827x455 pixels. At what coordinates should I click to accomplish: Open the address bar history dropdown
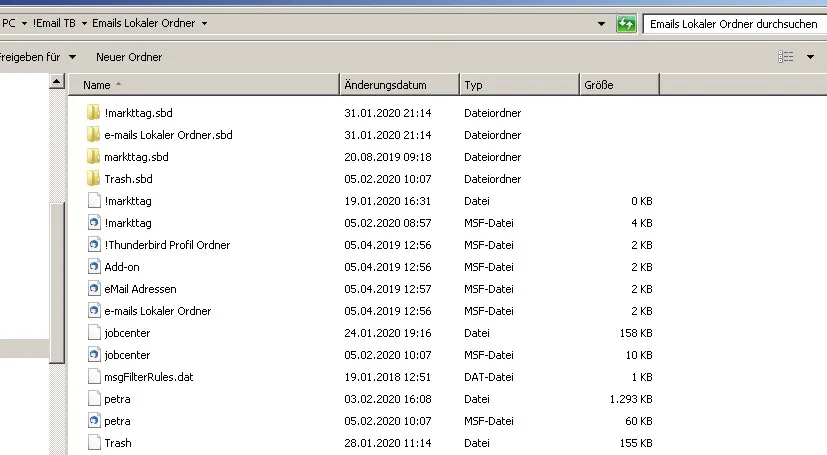[601, 24]
